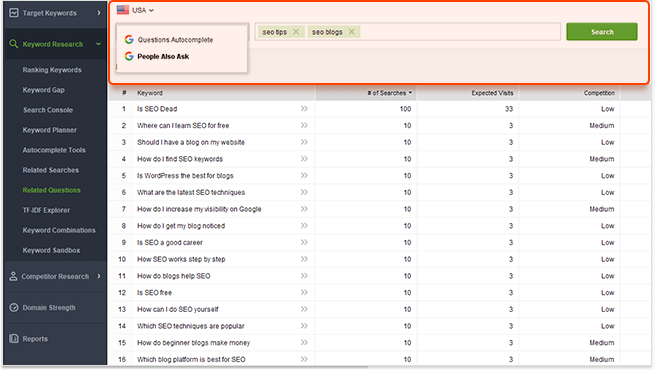The height and width of the screenshot is (370, 655).
Task: Click double-arrow for 'Which blog platform is best for SEO'
Action: click(x=304, y=359)
